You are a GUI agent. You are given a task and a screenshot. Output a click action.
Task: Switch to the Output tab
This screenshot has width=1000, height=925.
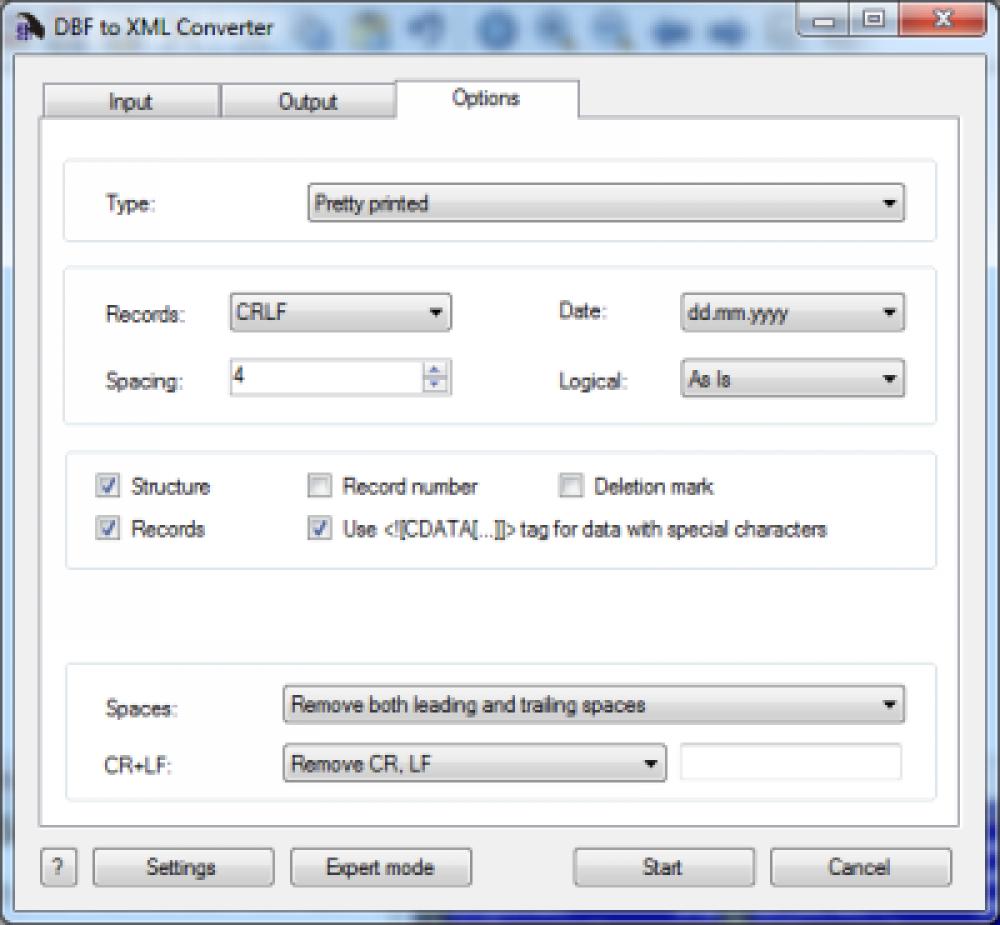click(307, 101)
